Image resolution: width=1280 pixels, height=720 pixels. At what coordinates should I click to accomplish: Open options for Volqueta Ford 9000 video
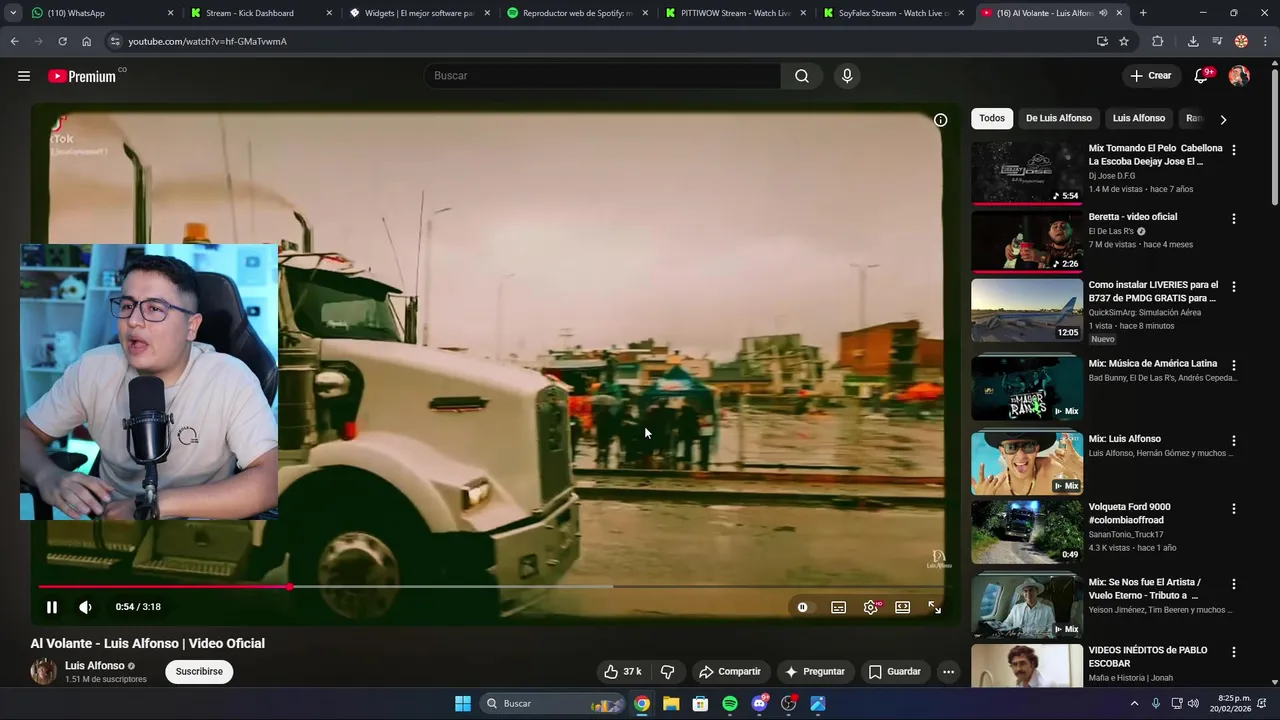click(x=1233, y=508)
